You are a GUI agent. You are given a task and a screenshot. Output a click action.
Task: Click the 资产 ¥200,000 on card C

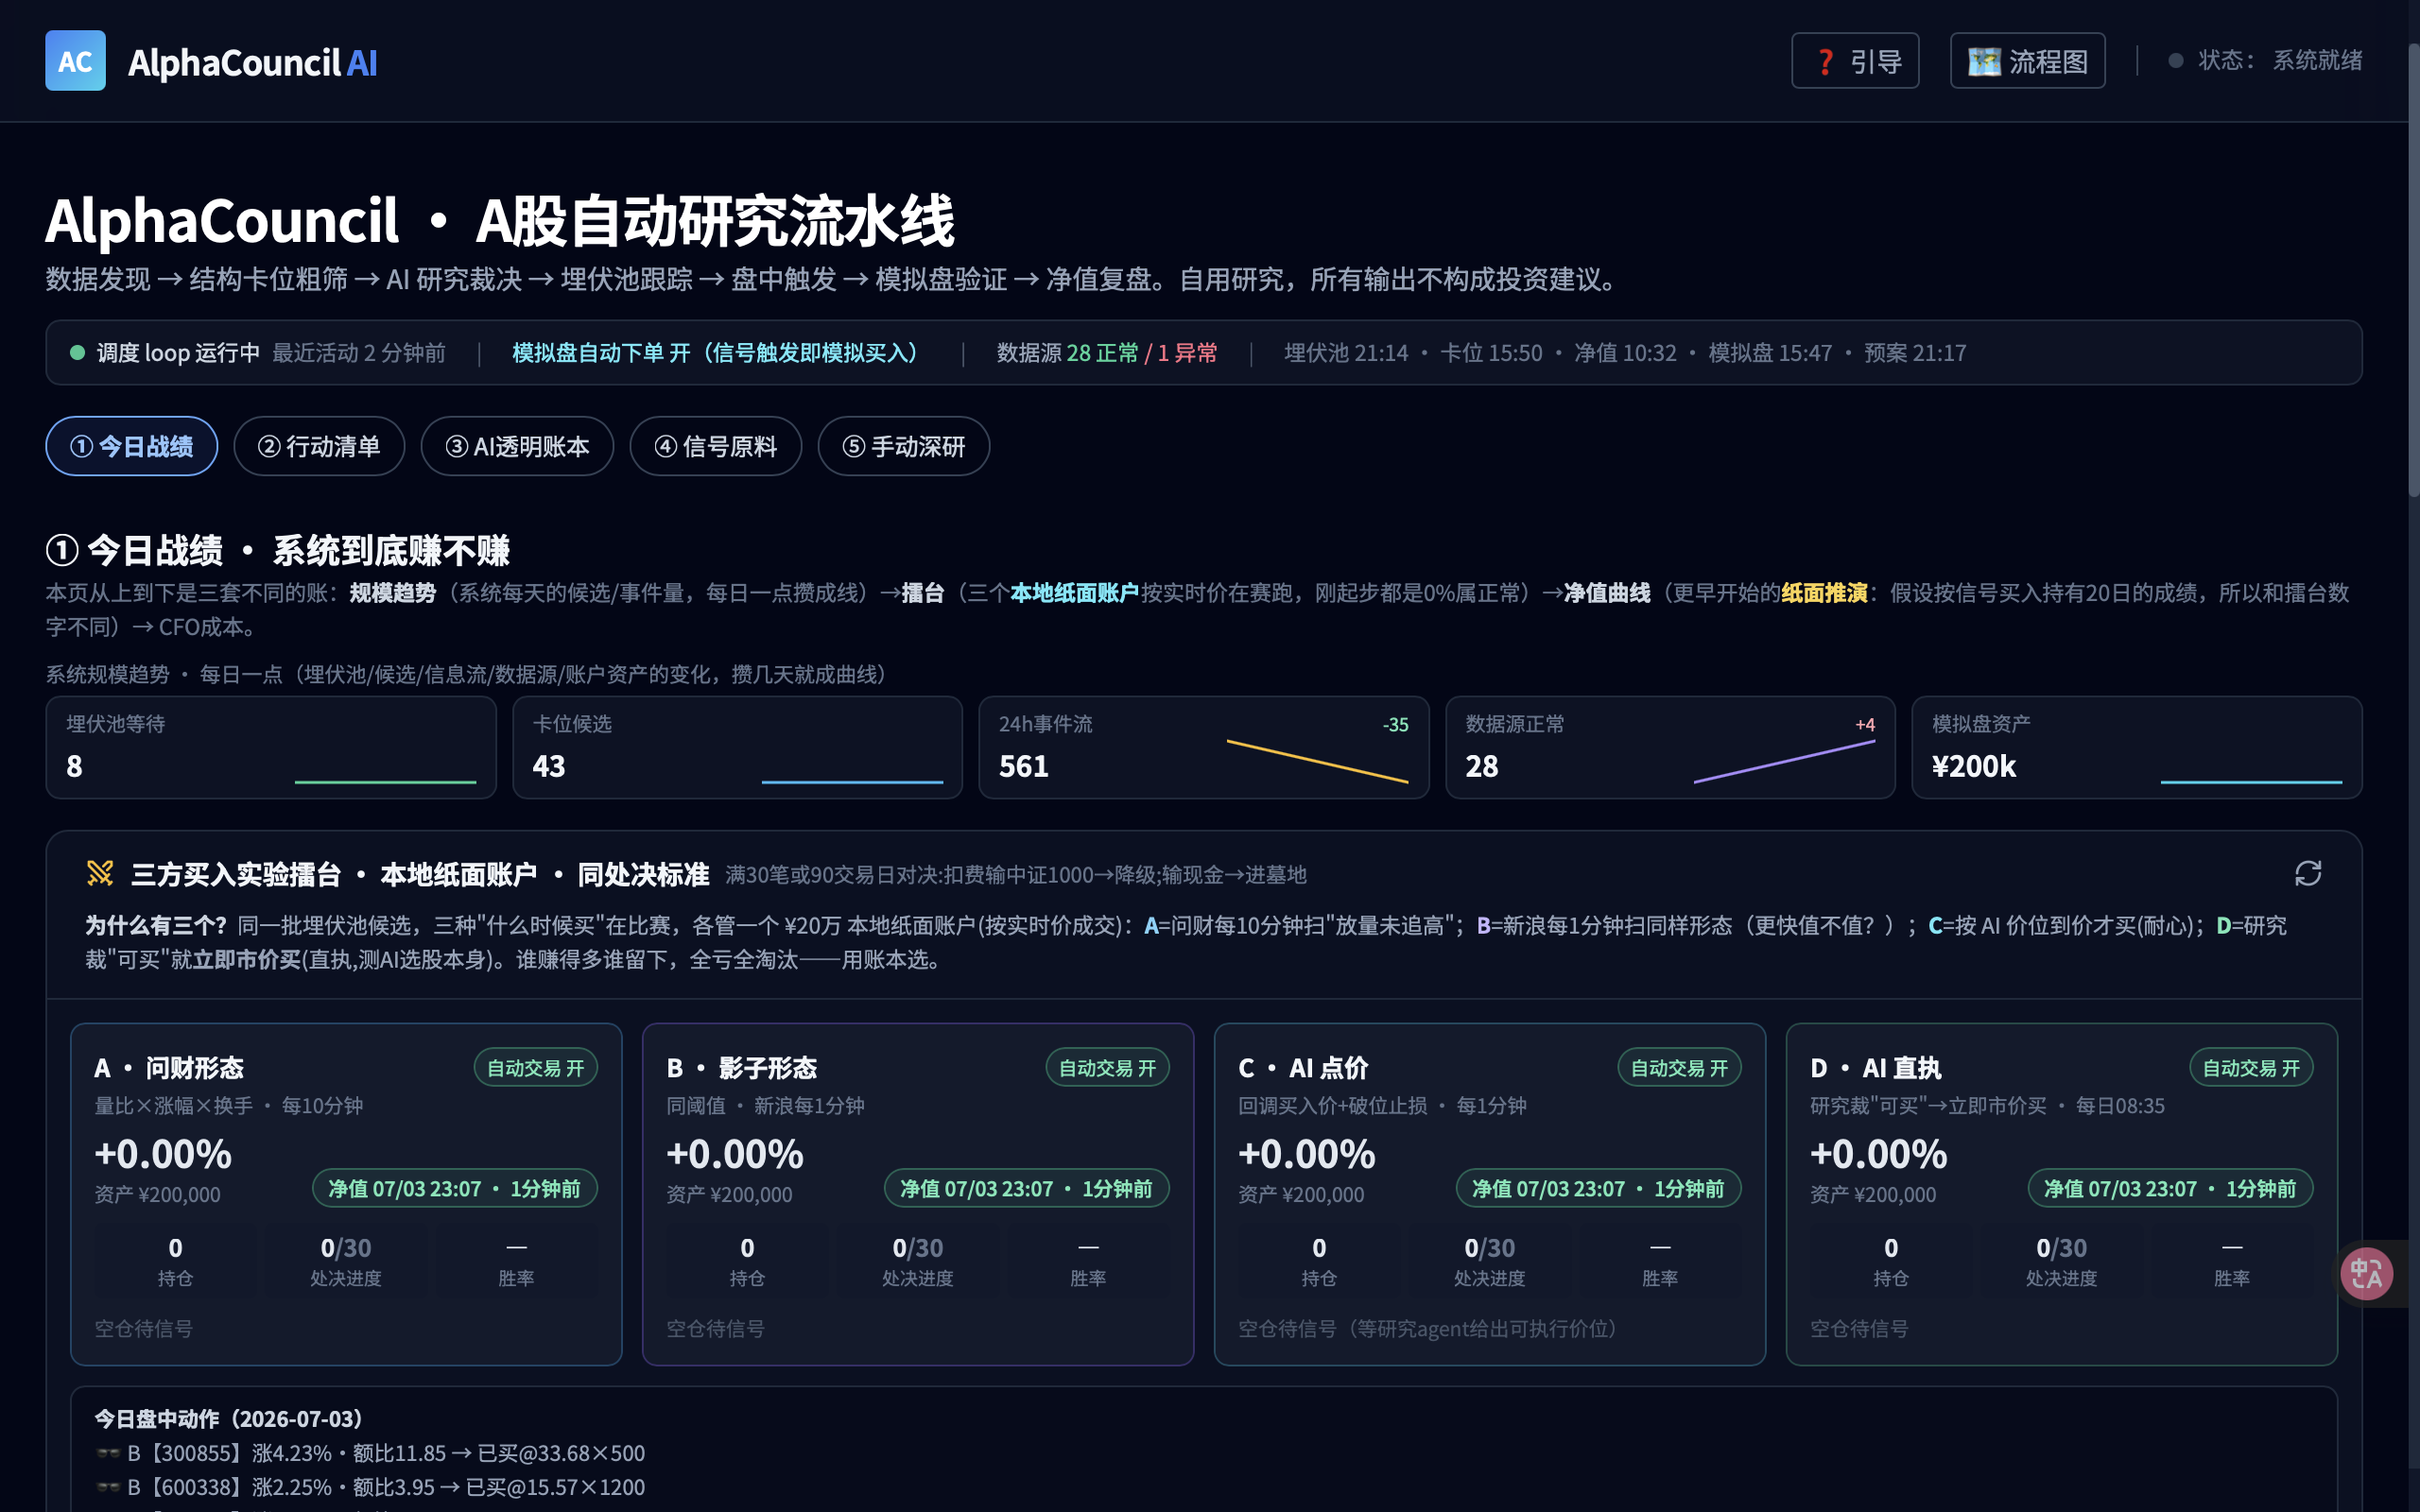coord(1301,1194)
